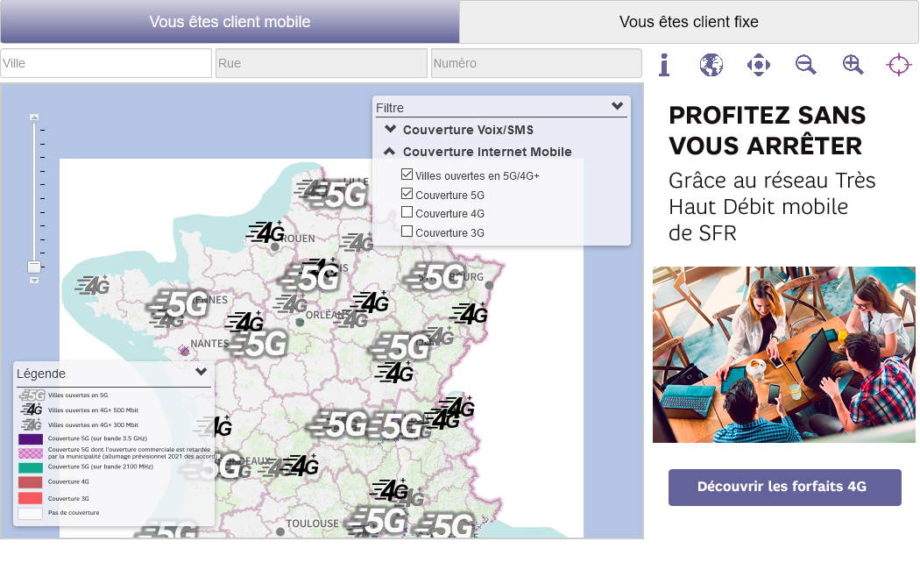Focus the Rue input field
This screenshot has height=570, width=920.
coord(322,63)
